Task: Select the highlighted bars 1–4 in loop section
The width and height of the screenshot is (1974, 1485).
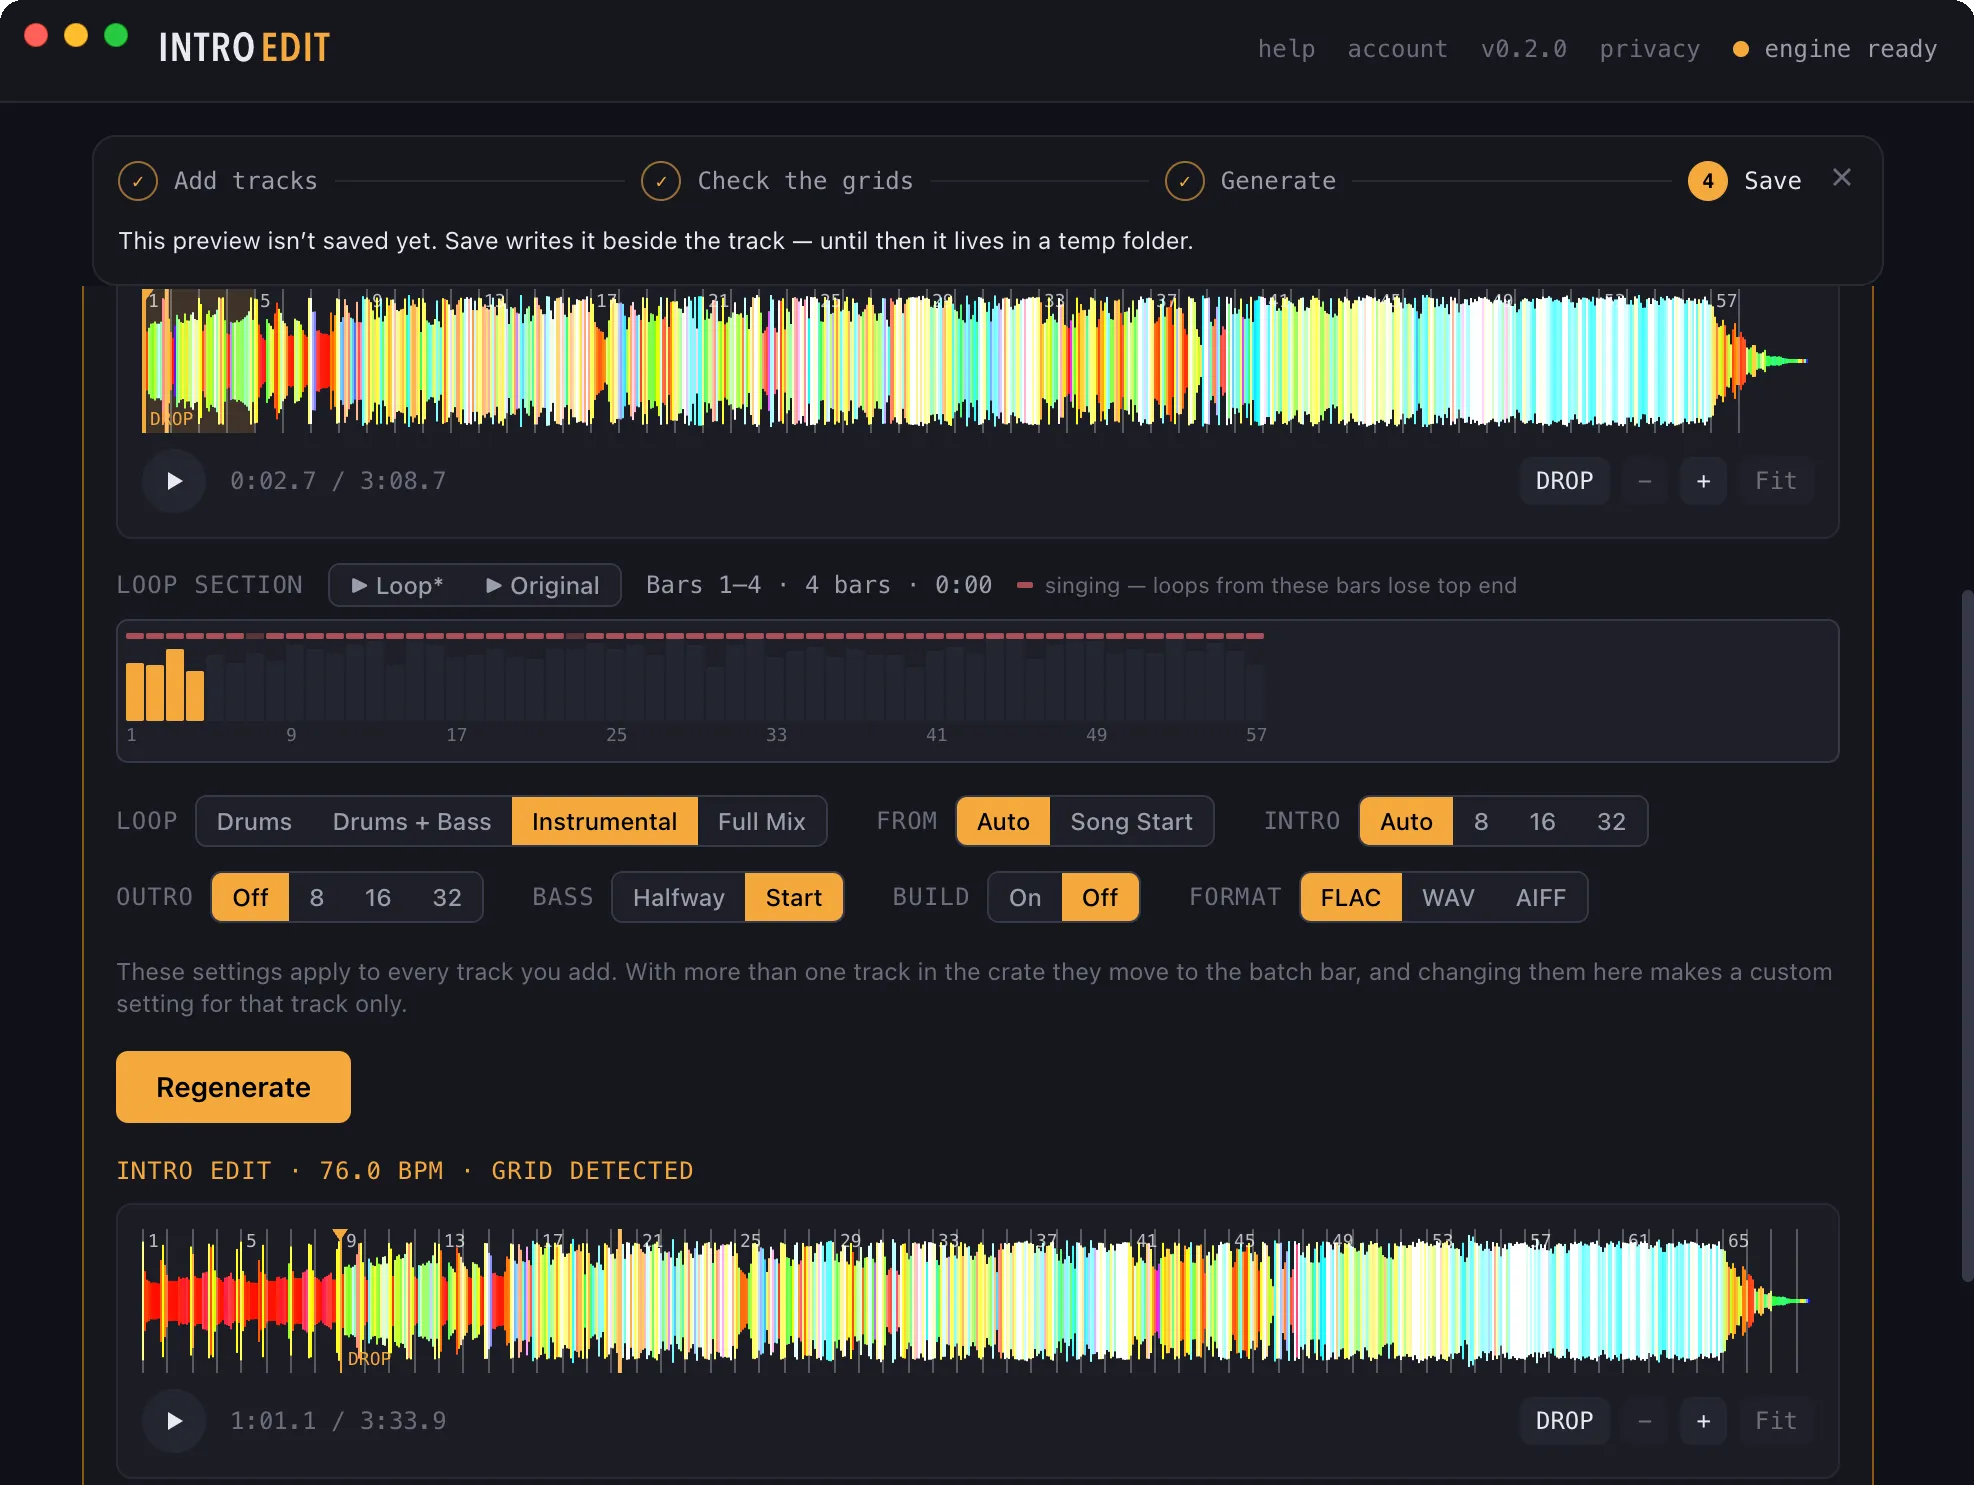Action: [165, 685]
